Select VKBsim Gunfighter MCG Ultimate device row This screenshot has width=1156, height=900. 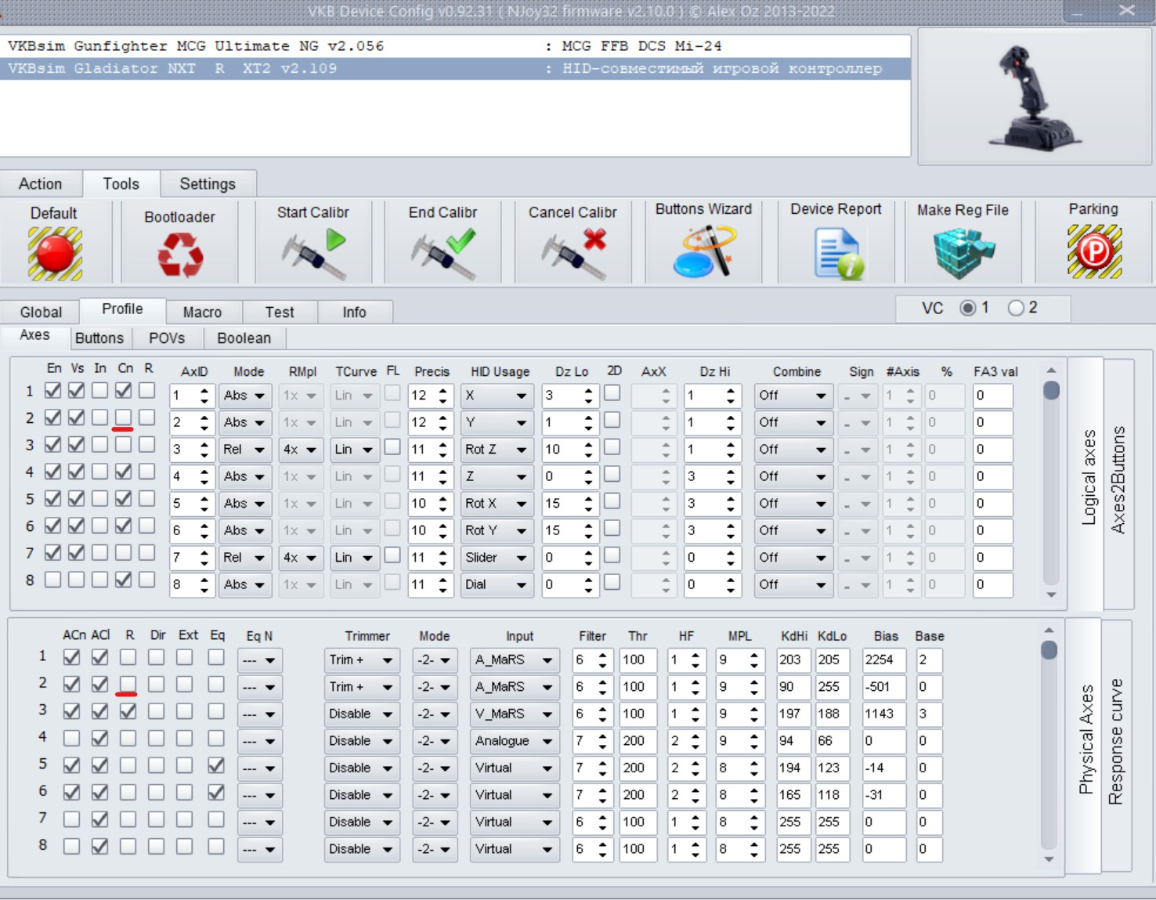point(455,46)
